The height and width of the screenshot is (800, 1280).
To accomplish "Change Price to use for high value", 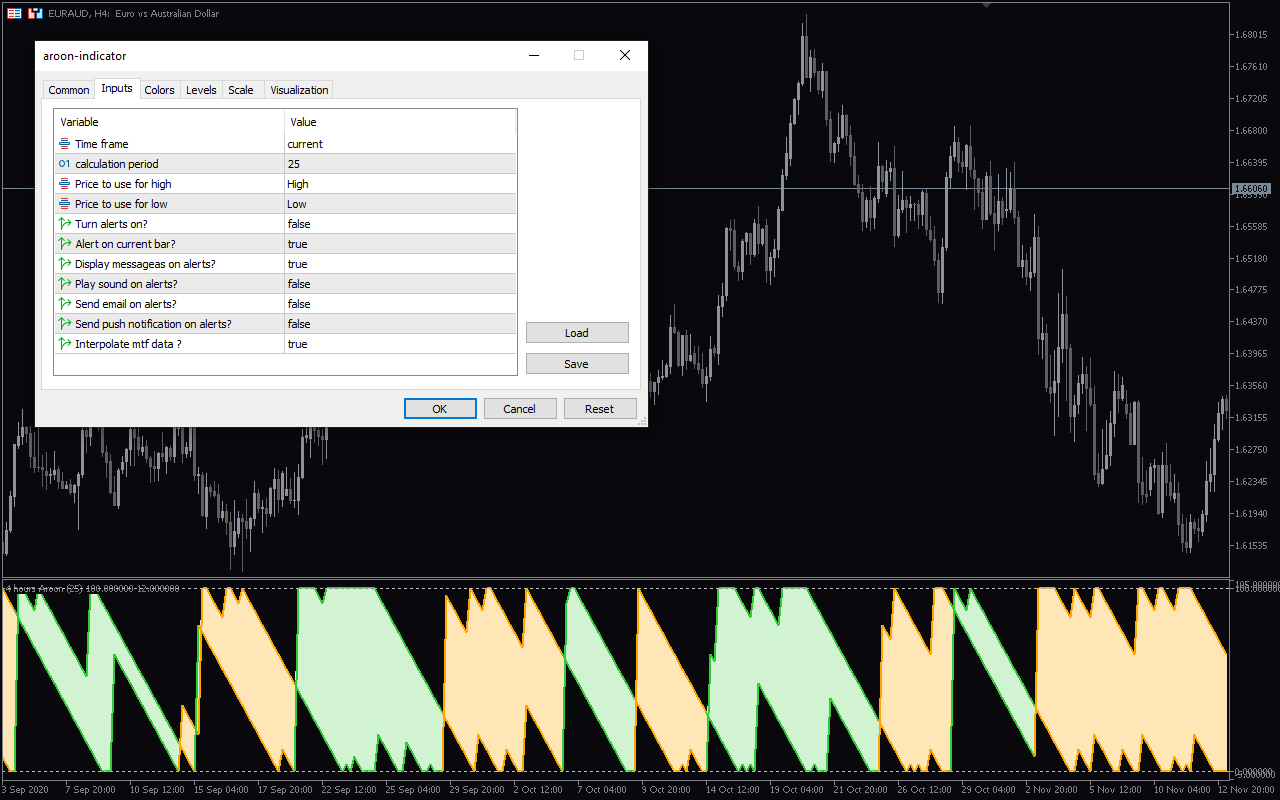I will point(400,184).
